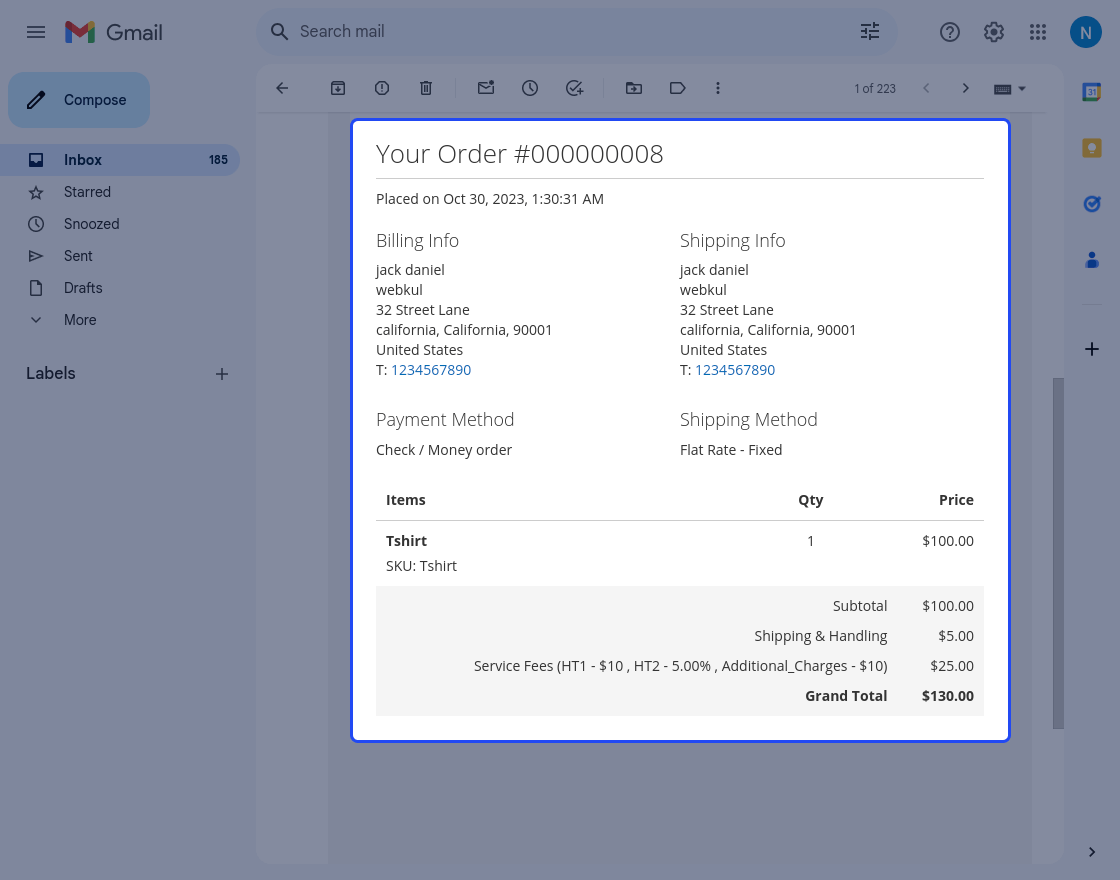Go to newer email arrow
1120x880 pixels.
pos(926,88)
